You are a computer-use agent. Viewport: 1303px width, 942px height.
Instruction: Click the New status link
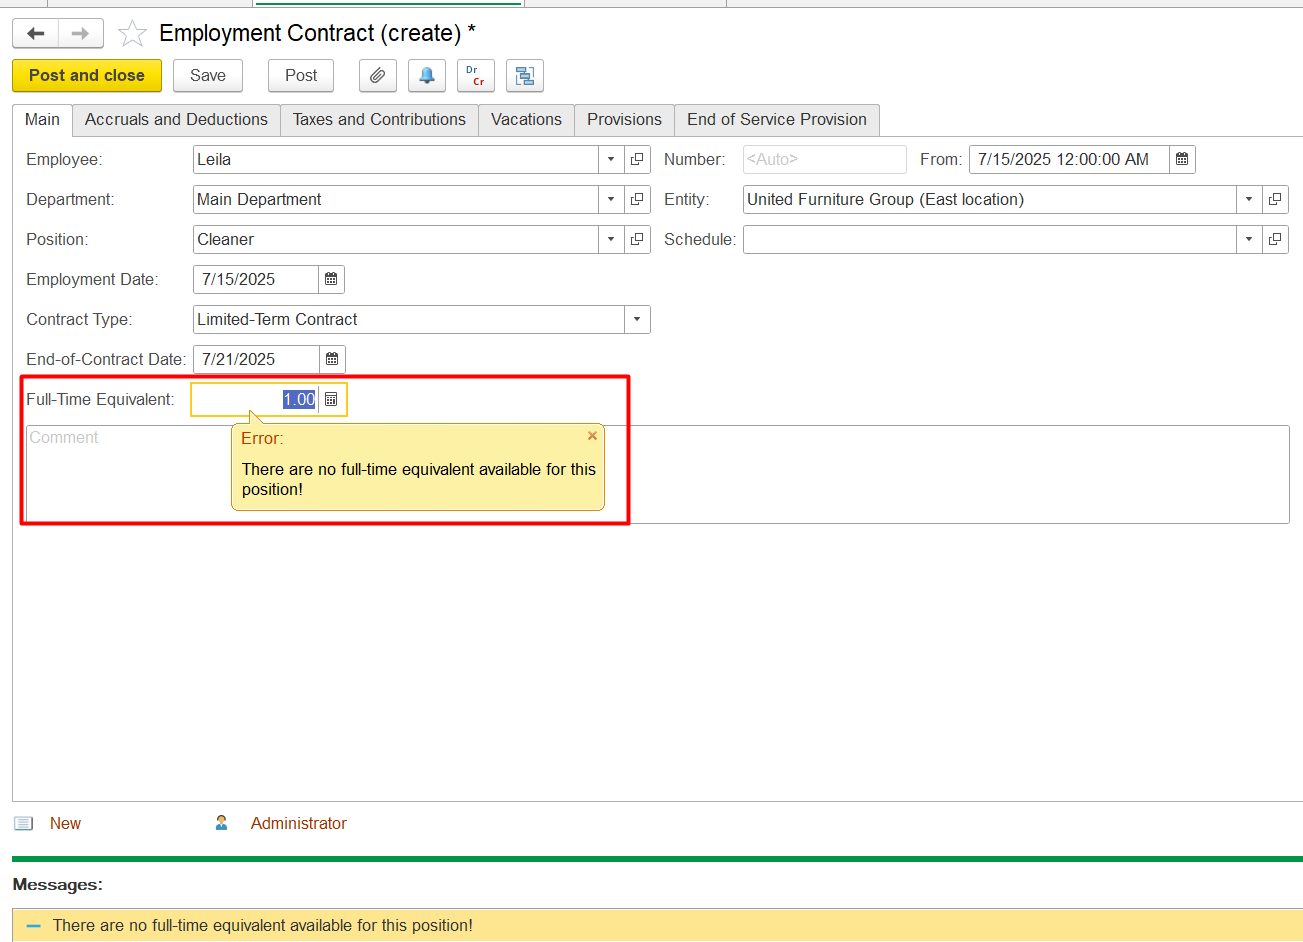point(65,823)
